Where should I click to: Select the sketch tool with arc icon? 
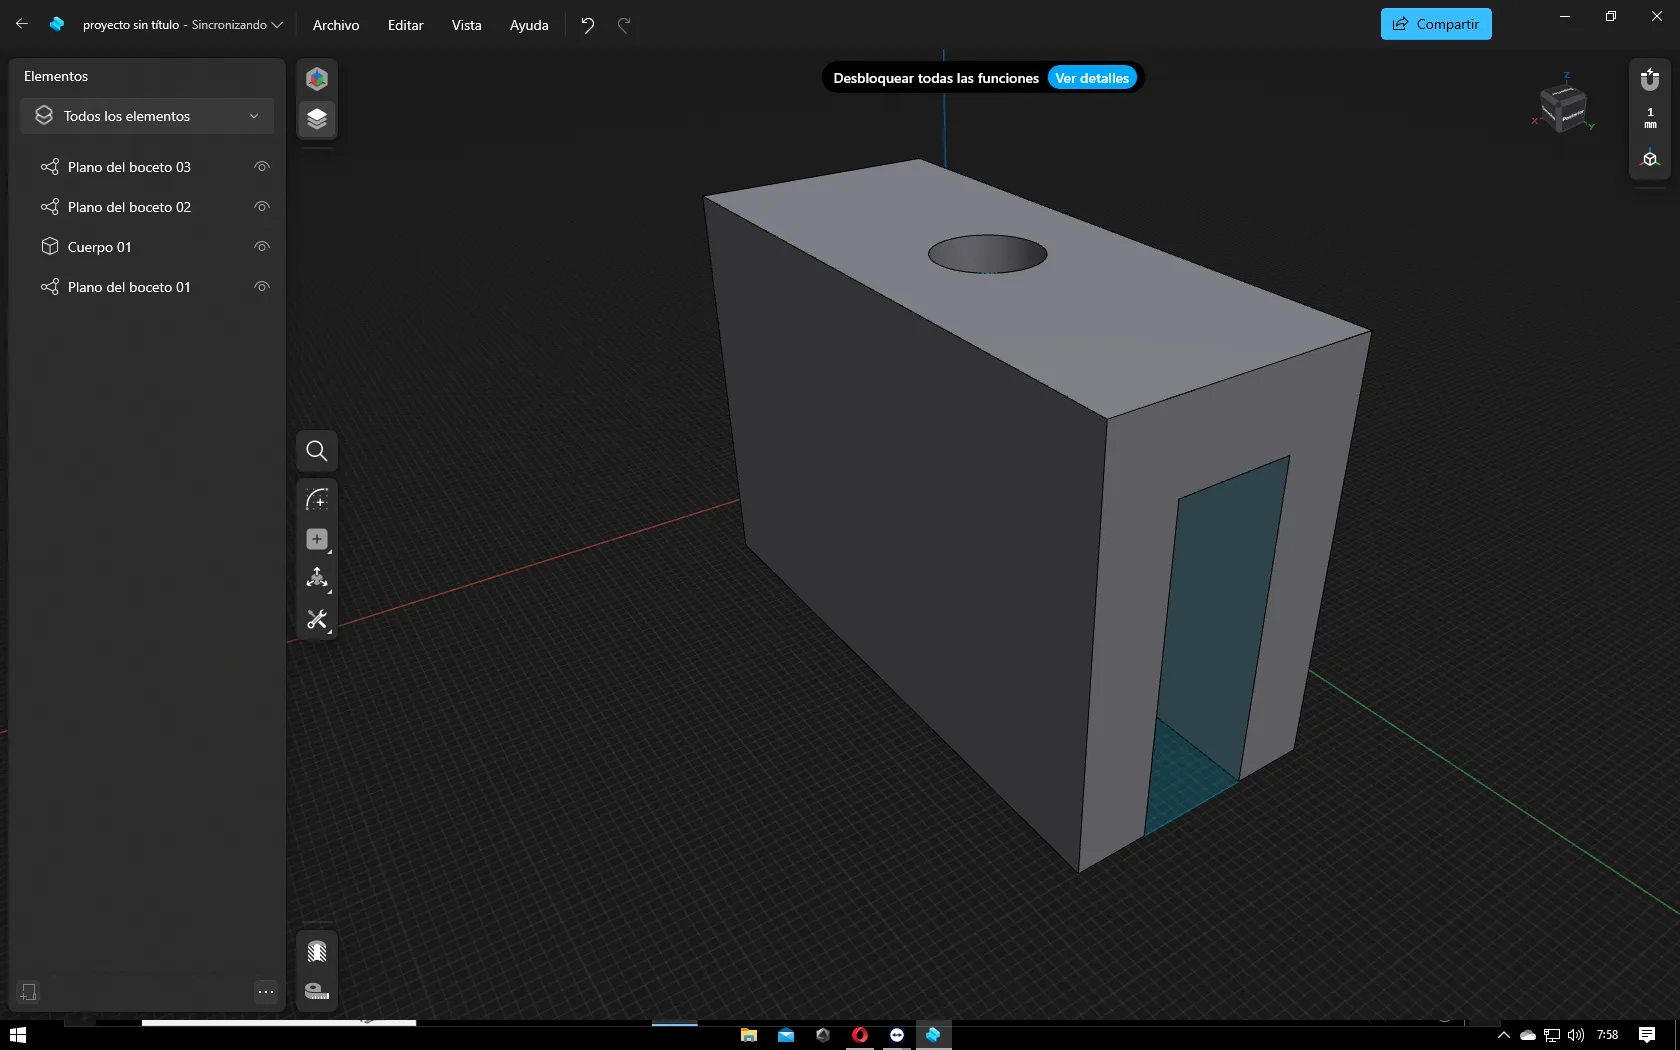[317, 499]
